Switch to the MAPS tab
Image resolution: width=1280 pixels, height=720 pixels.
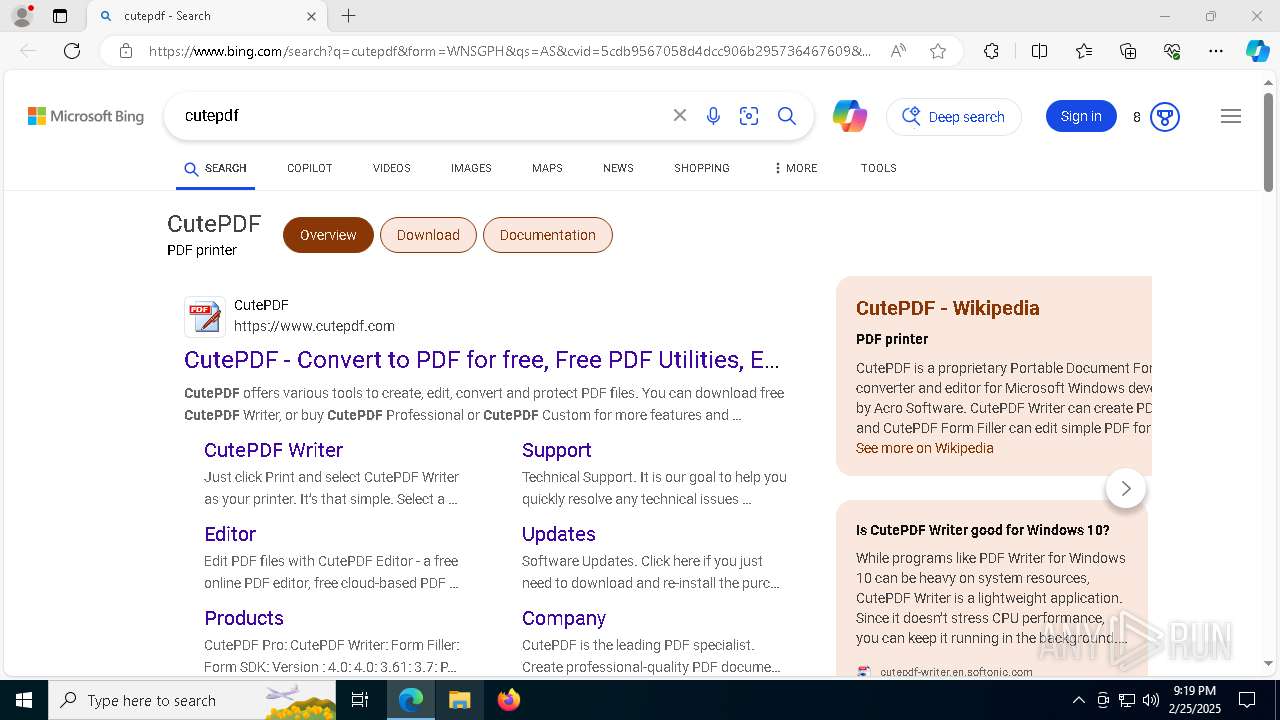coord(547,168)
